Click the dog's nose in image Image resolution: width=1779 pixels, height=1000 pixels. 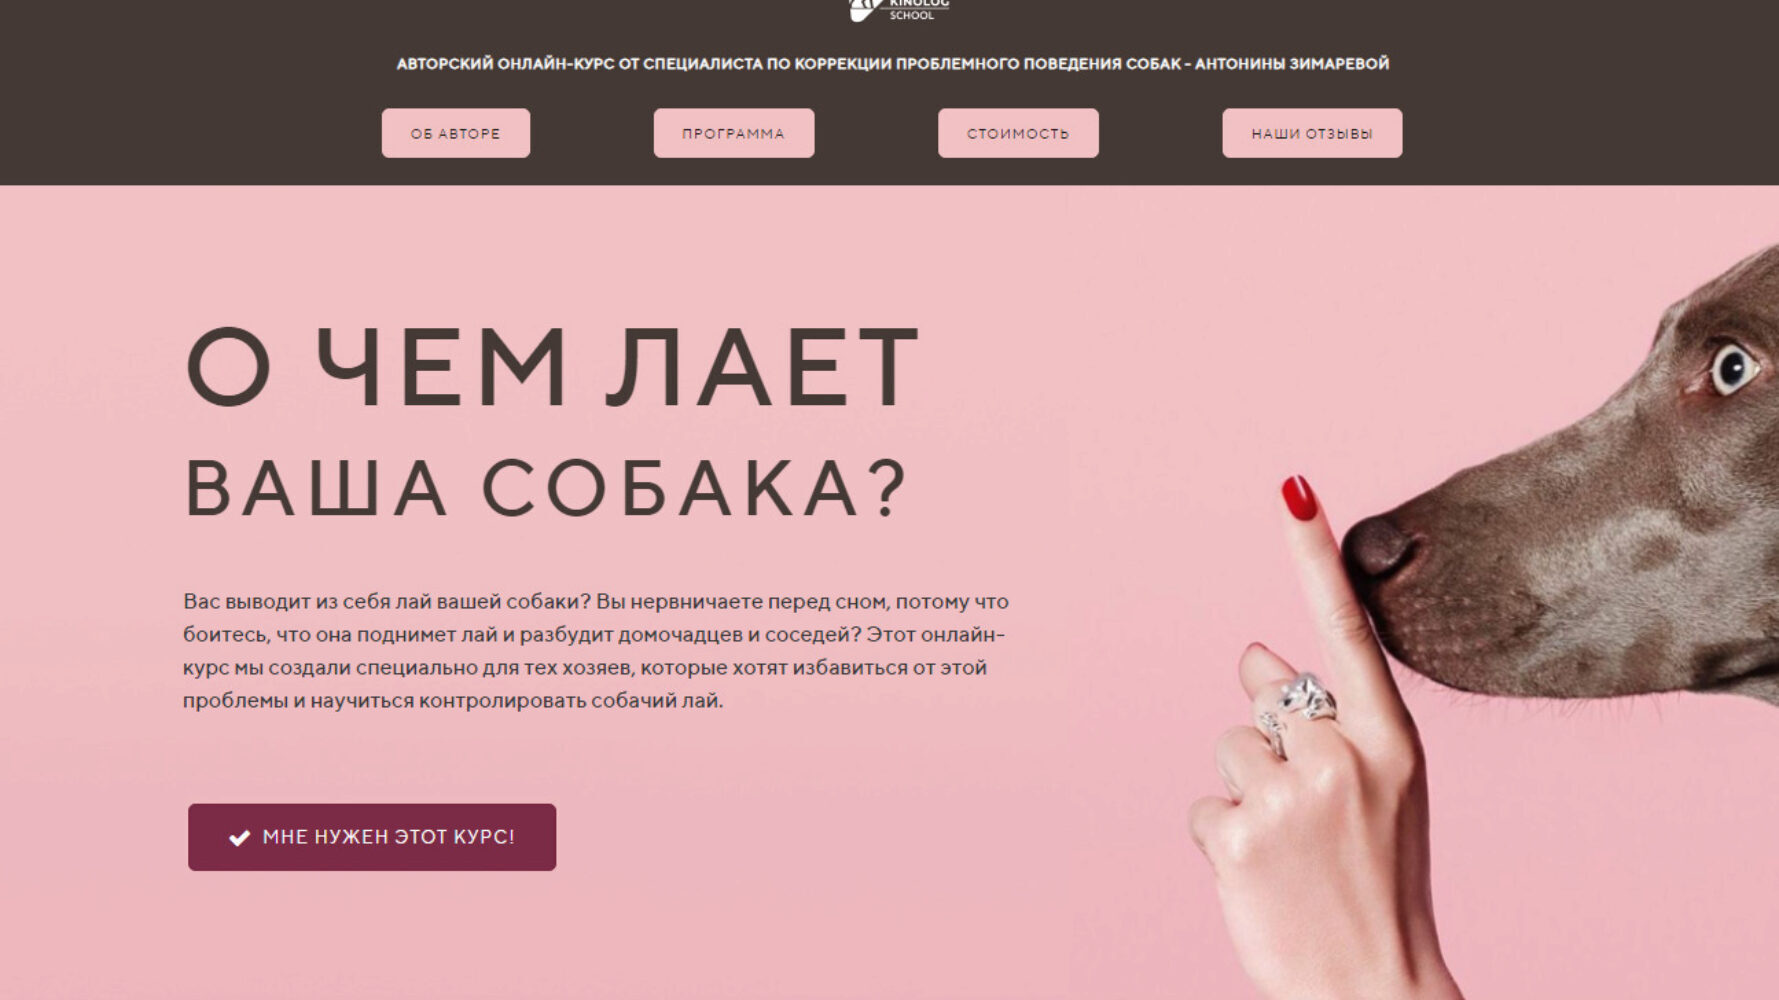pos(1380,547)
